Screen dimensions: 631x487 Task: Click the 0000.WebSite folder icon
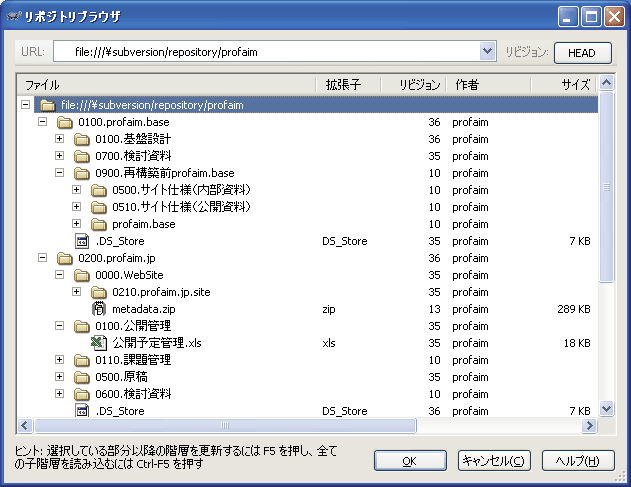(x=82, y=275)
